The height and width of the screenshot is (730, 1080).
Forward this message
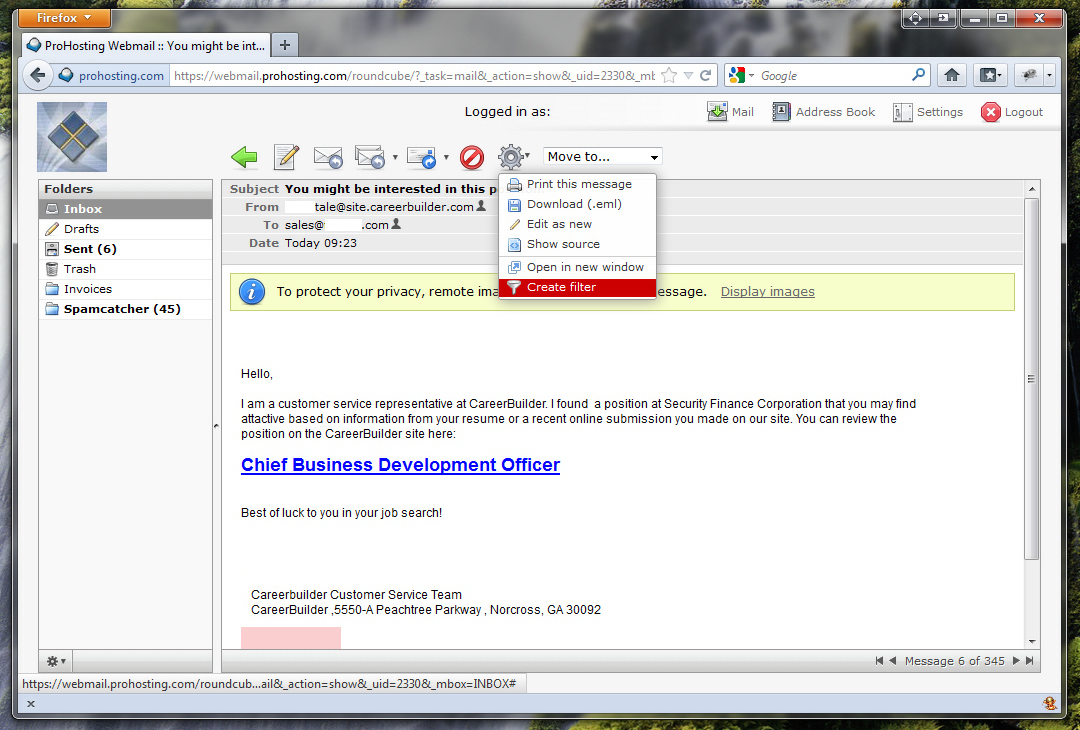[422, 157]
